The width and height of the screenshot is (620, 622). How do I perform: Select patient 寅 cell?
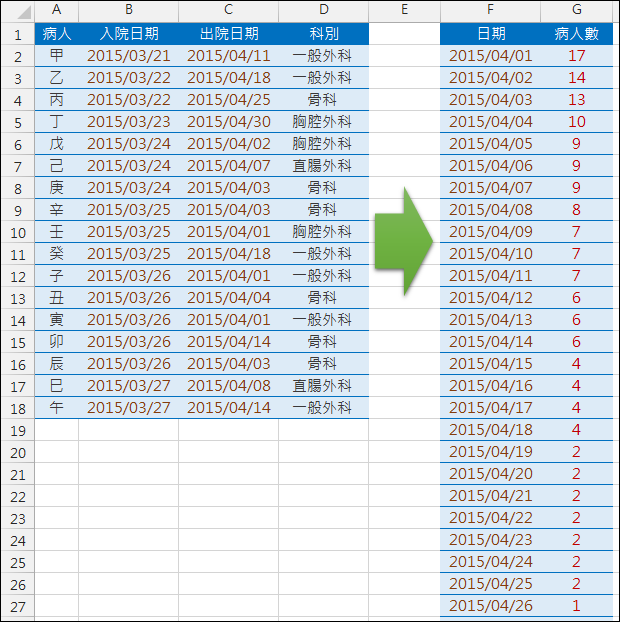pos(56,320)
